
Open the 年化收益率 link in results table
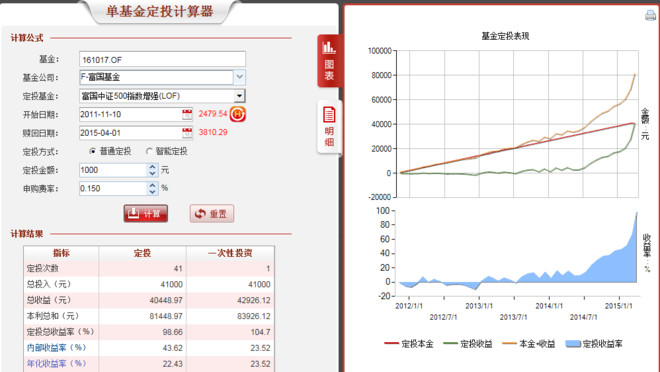pyautogui.click(x=56, y=363)
